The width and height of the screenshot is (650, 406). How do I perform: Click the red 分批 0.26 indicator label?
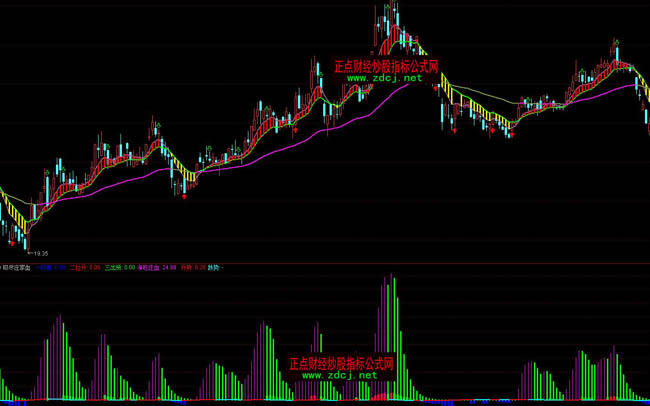193,267
